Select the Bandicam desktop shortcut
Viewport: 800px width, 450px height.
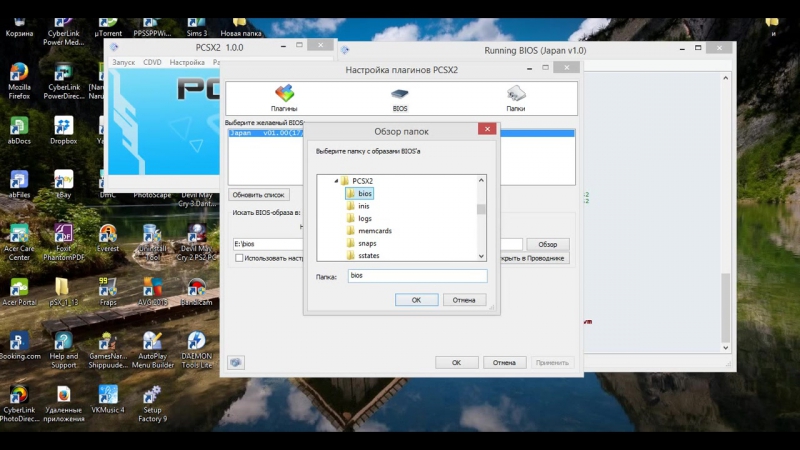[x=196, y=290]
